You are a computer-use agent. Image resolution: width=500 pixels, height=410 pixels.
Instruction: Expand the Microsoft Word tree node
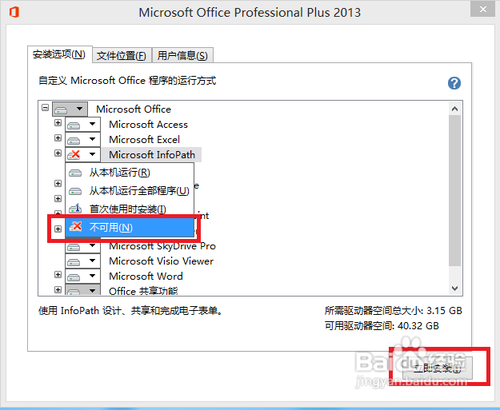pos(58,275)
